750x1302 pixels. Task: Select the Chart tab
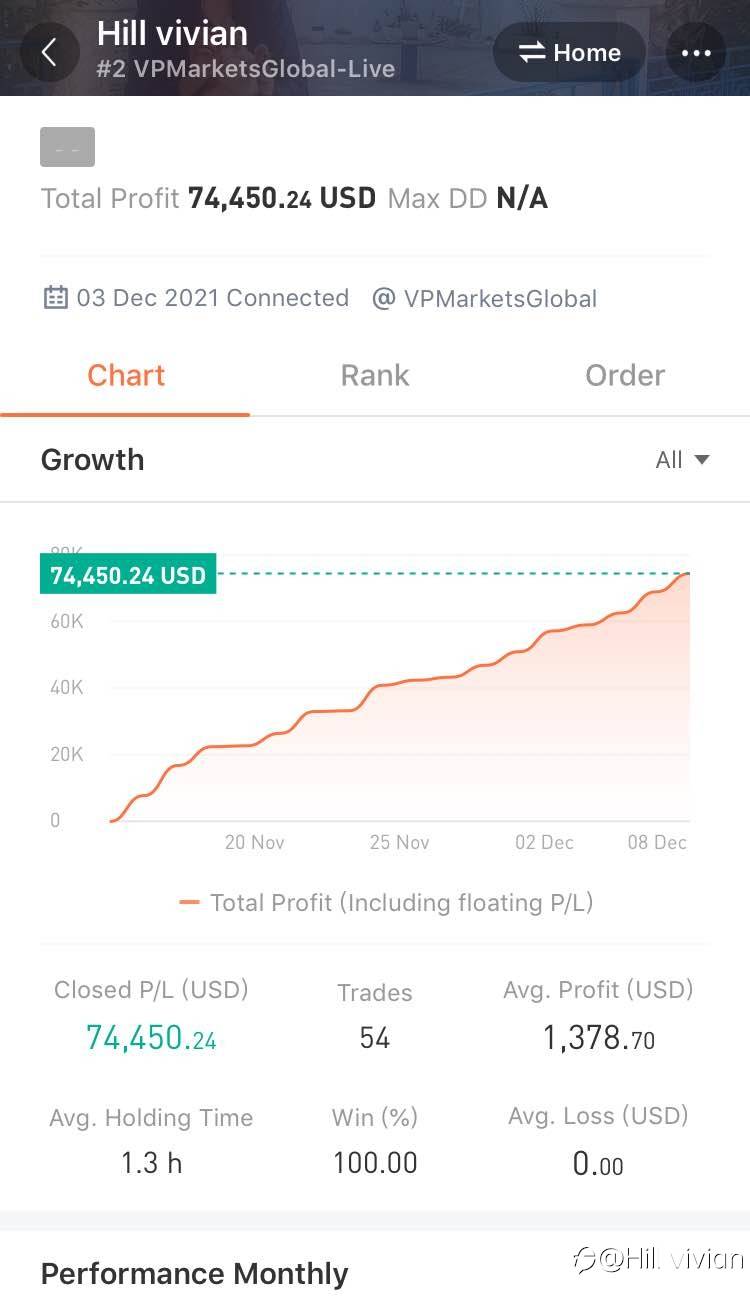coord(126,376)
